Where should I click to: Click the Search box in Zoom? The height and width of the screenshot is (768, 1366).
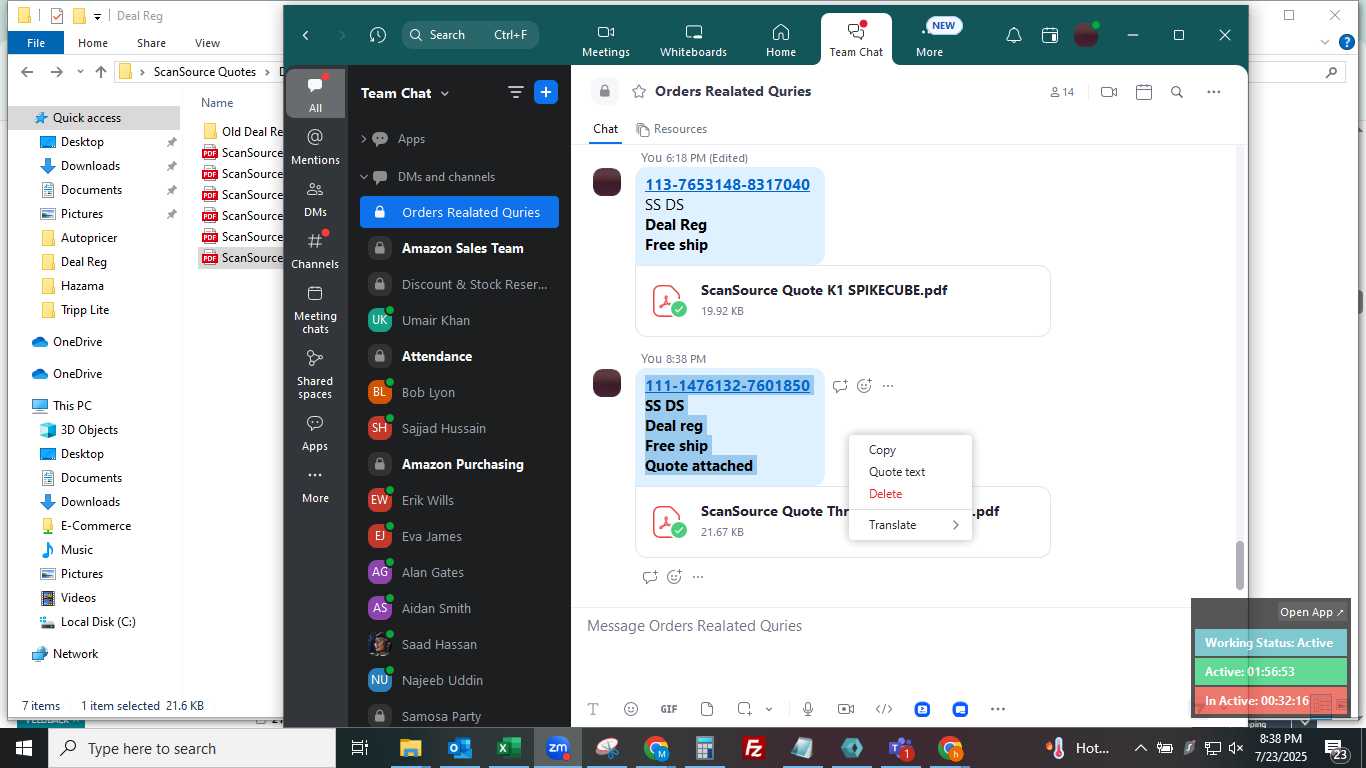tap(470, 35)
